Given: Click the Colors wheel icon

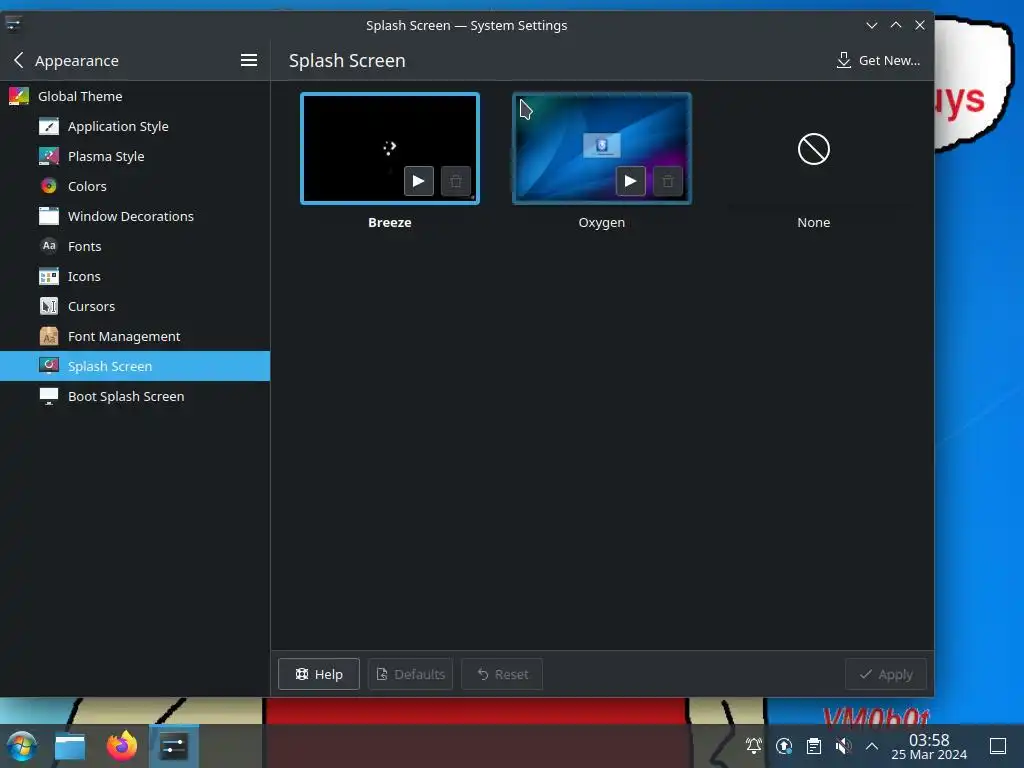Looking at the screenshot, I should coord(49,186).
